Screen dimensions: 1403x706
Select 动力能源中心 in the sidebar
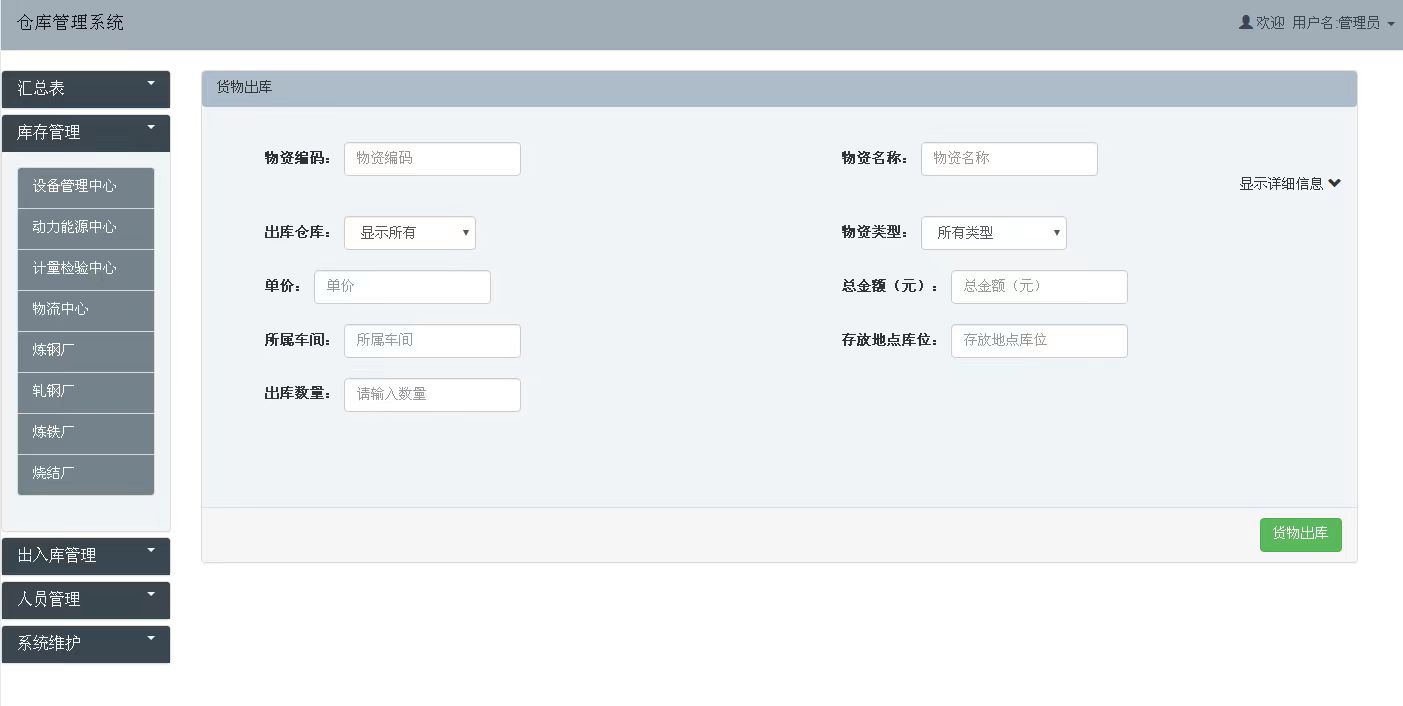(86, 228)
